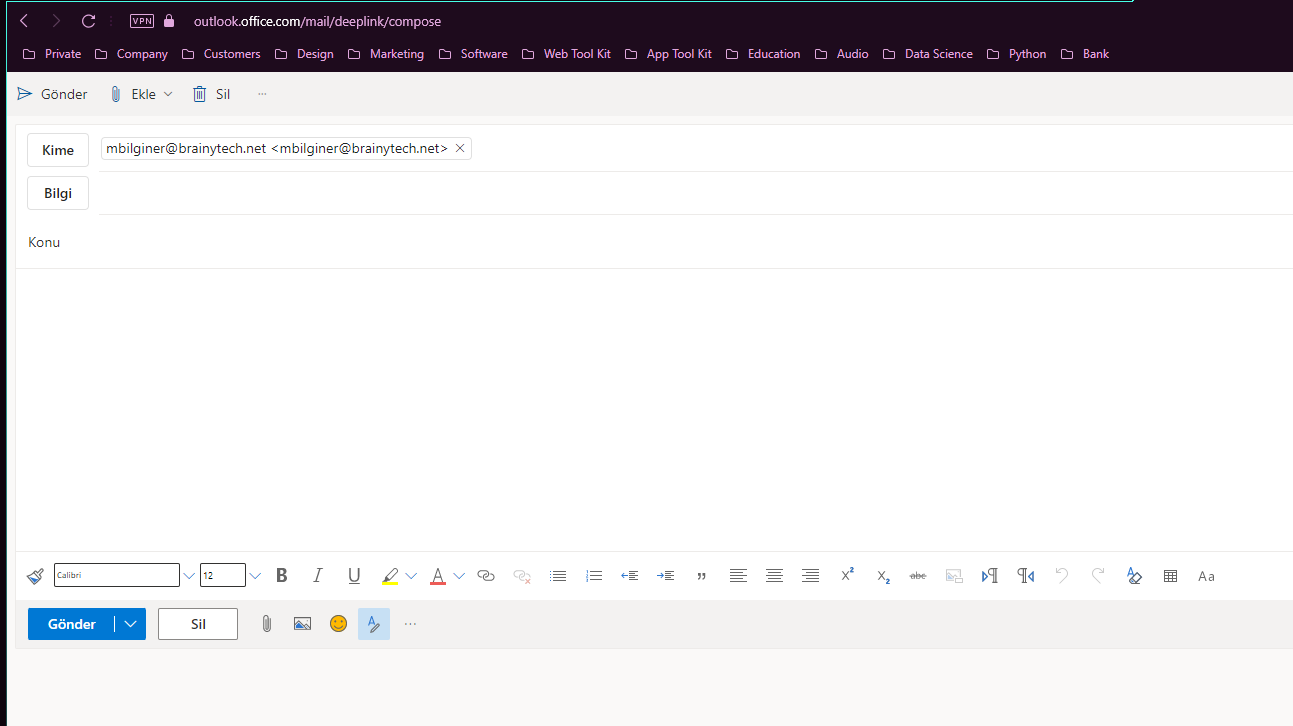Open the emoji picker
Screen dimensions: 1293x726
[339, 624]
